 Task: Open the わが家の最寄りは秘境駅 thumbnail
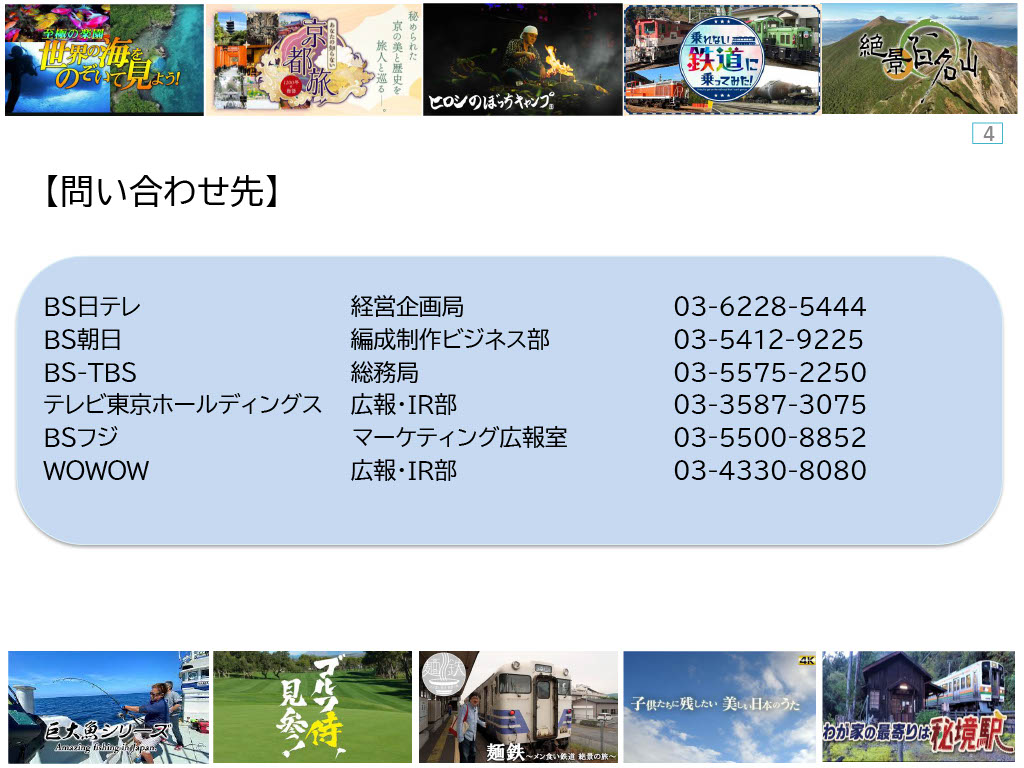coord(918,707)
